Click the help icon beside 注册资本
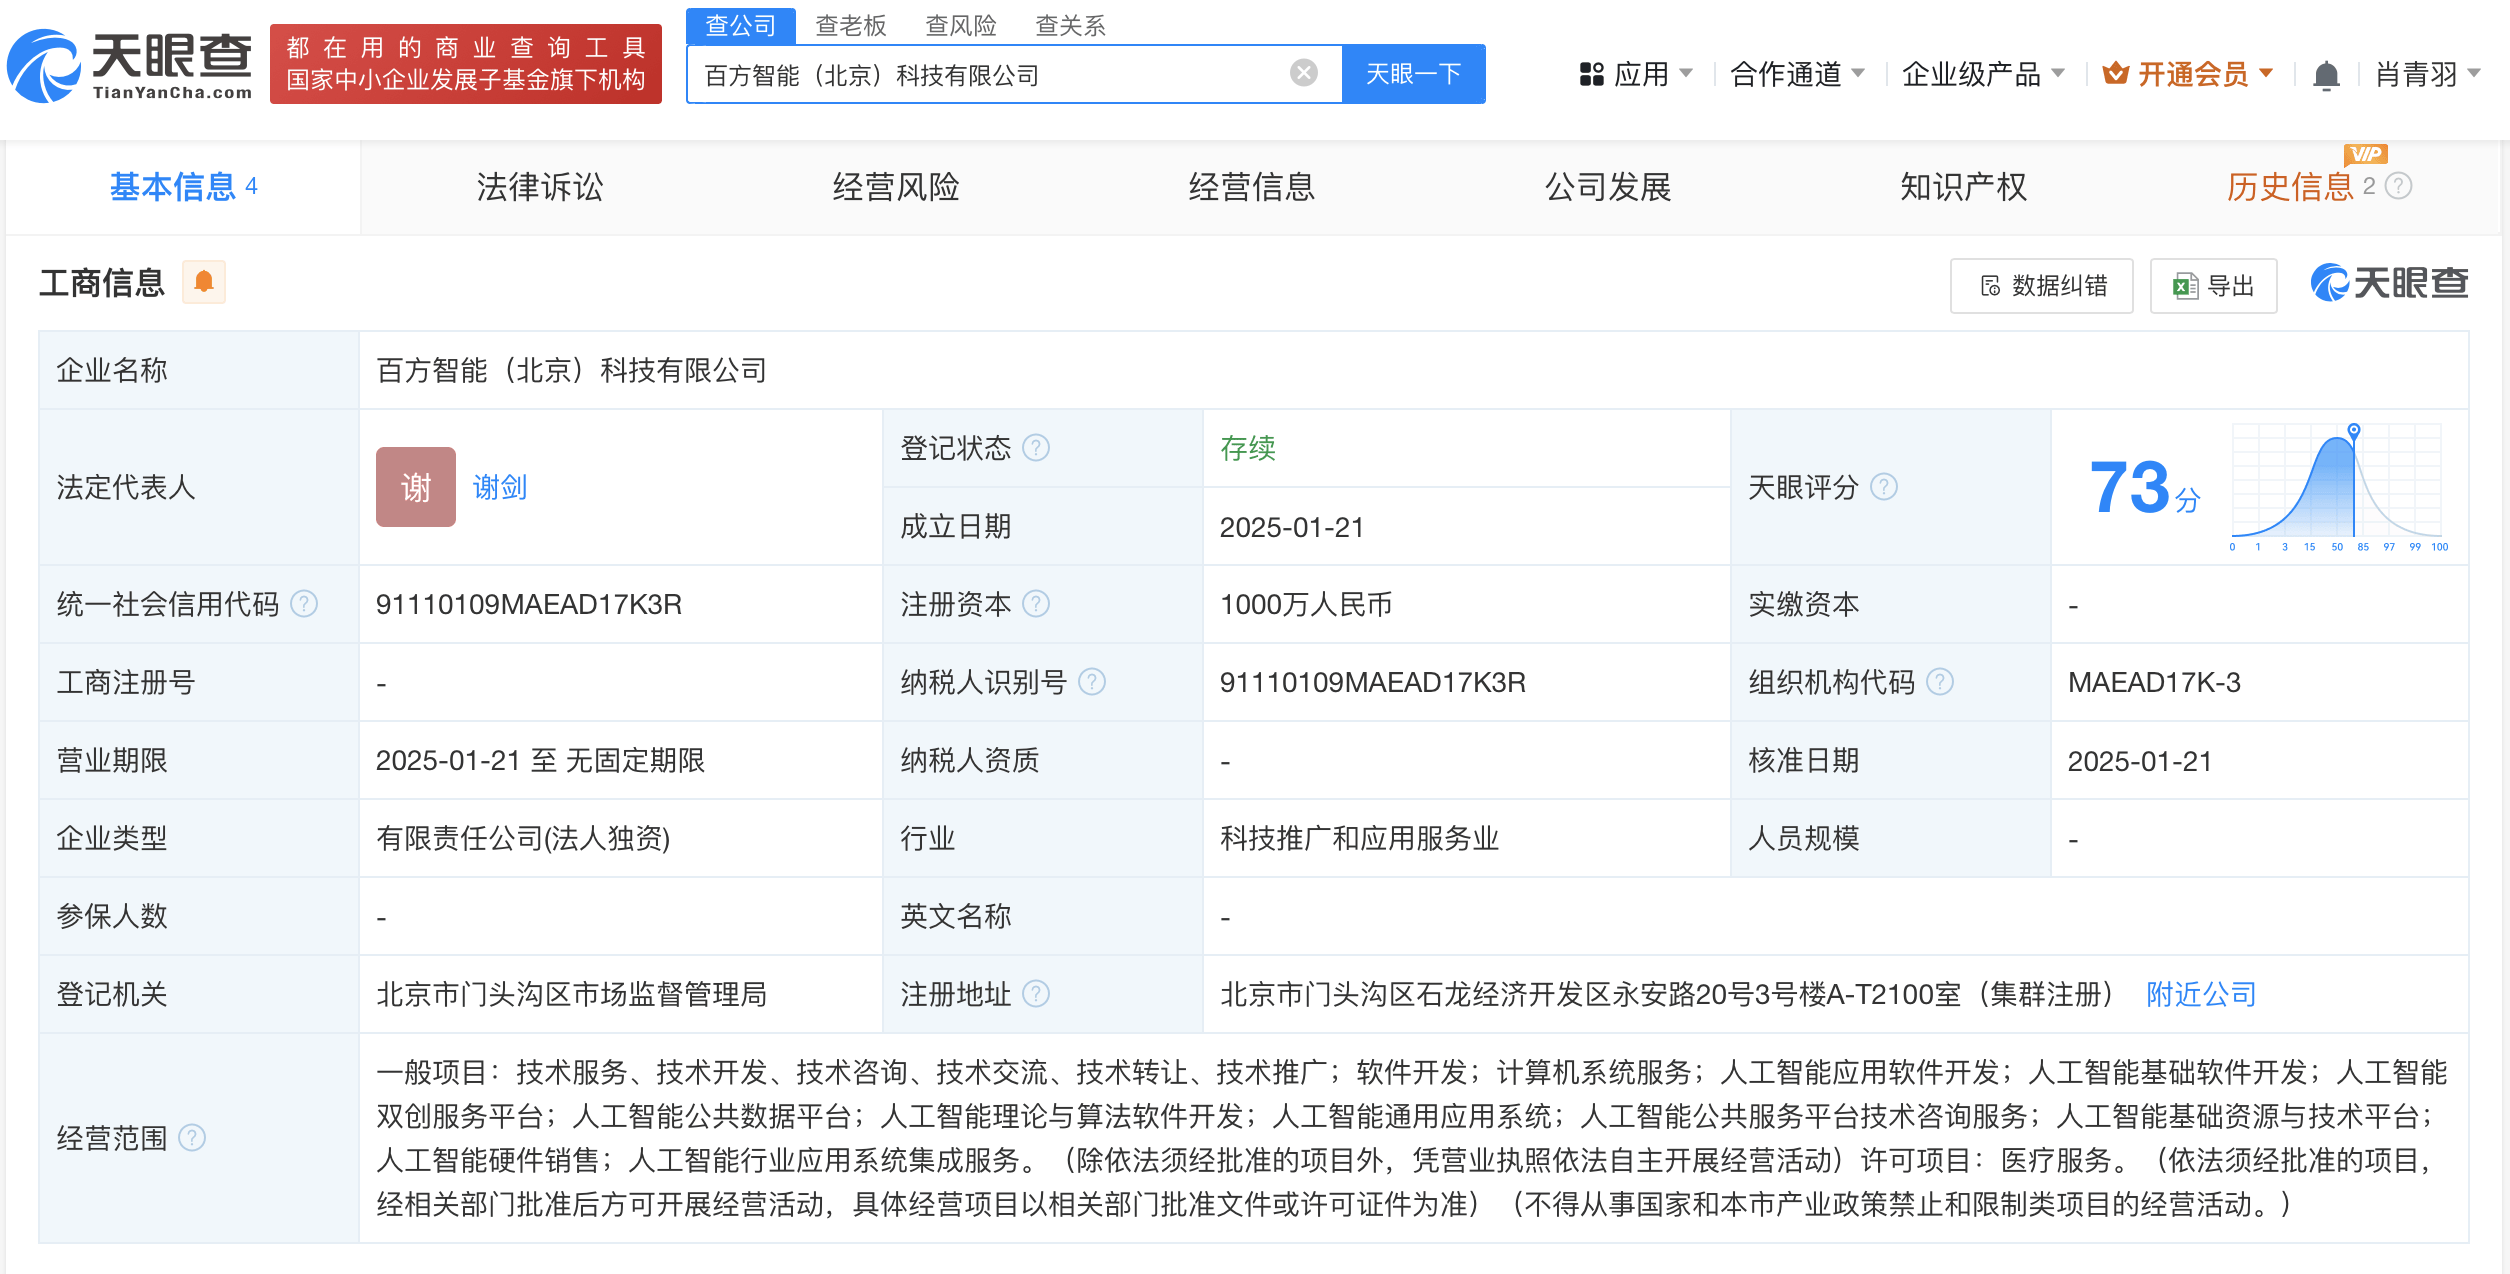The height and width of the screenshot is (1274, 2510). click(x=1040, y=604)
